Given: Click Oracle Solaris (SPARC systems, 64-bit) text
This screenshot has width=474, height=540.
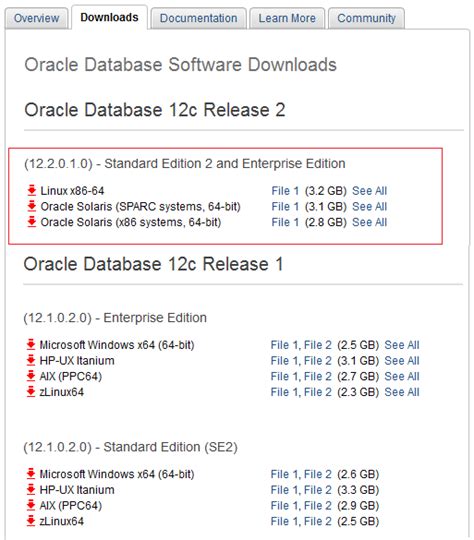Looking at the screenshot, I should (141, 207).
